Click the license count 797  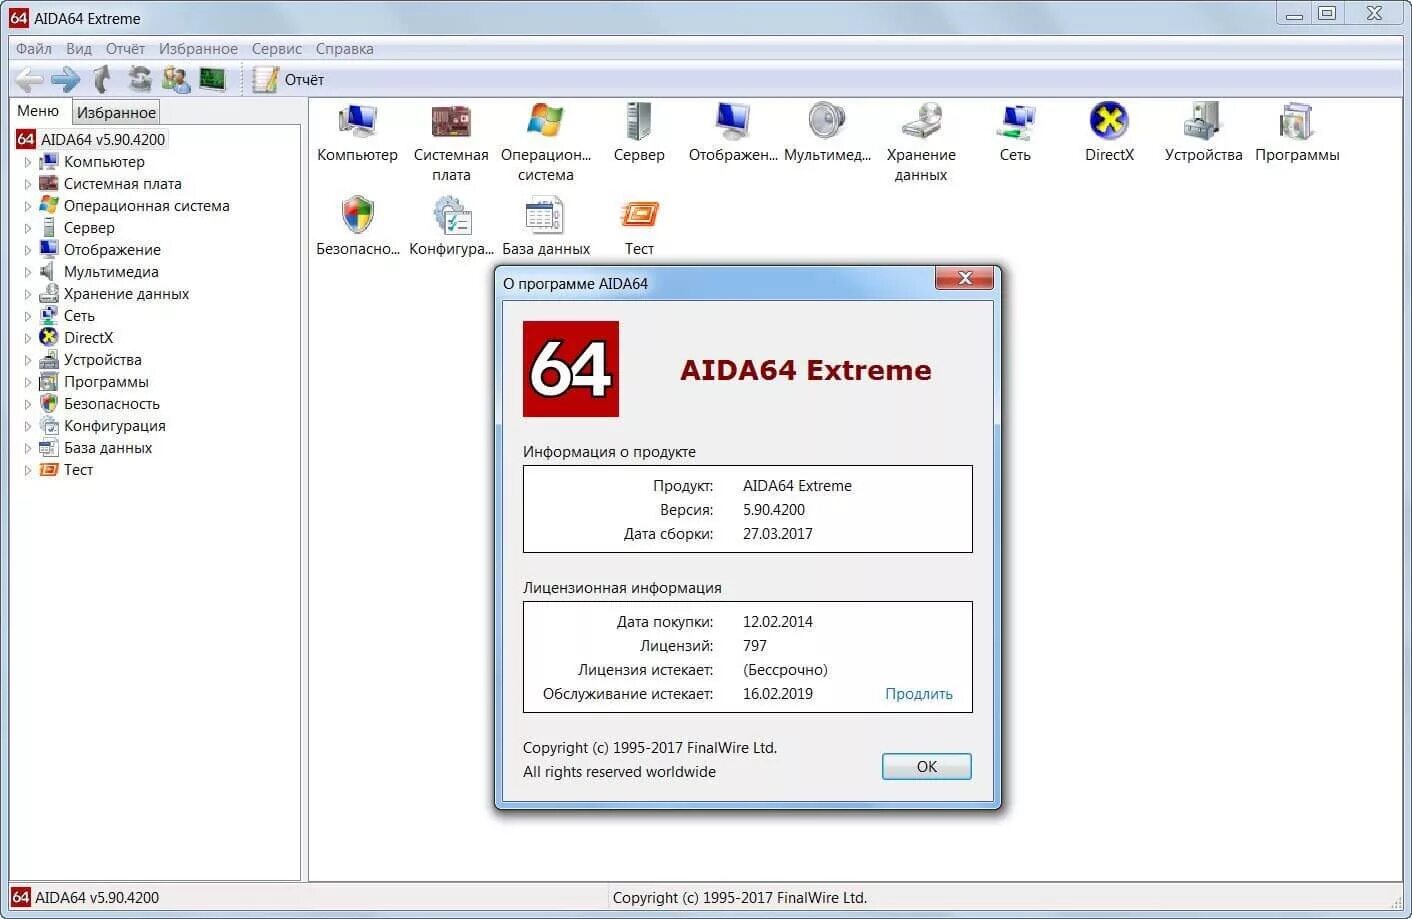tap(755, 646)
